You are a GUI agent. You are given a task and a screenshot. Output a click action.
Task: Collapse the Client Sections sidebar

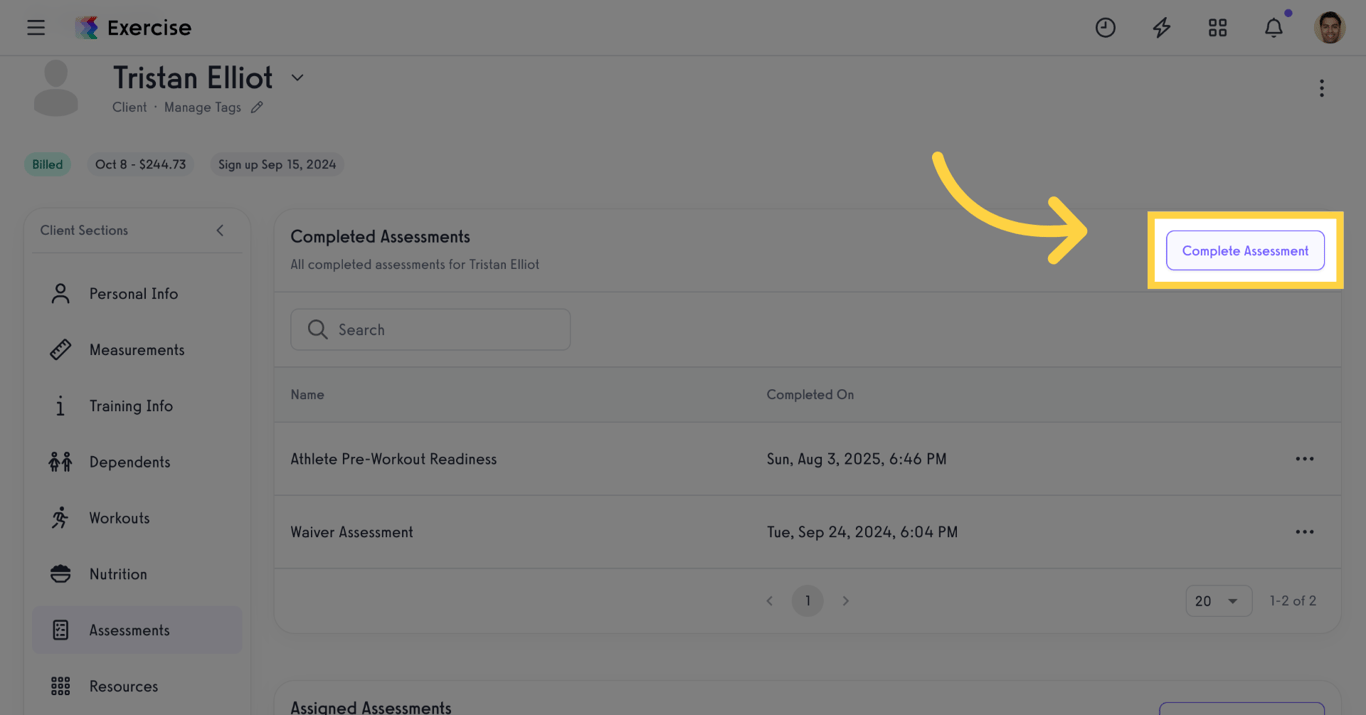tap(220, 230)
